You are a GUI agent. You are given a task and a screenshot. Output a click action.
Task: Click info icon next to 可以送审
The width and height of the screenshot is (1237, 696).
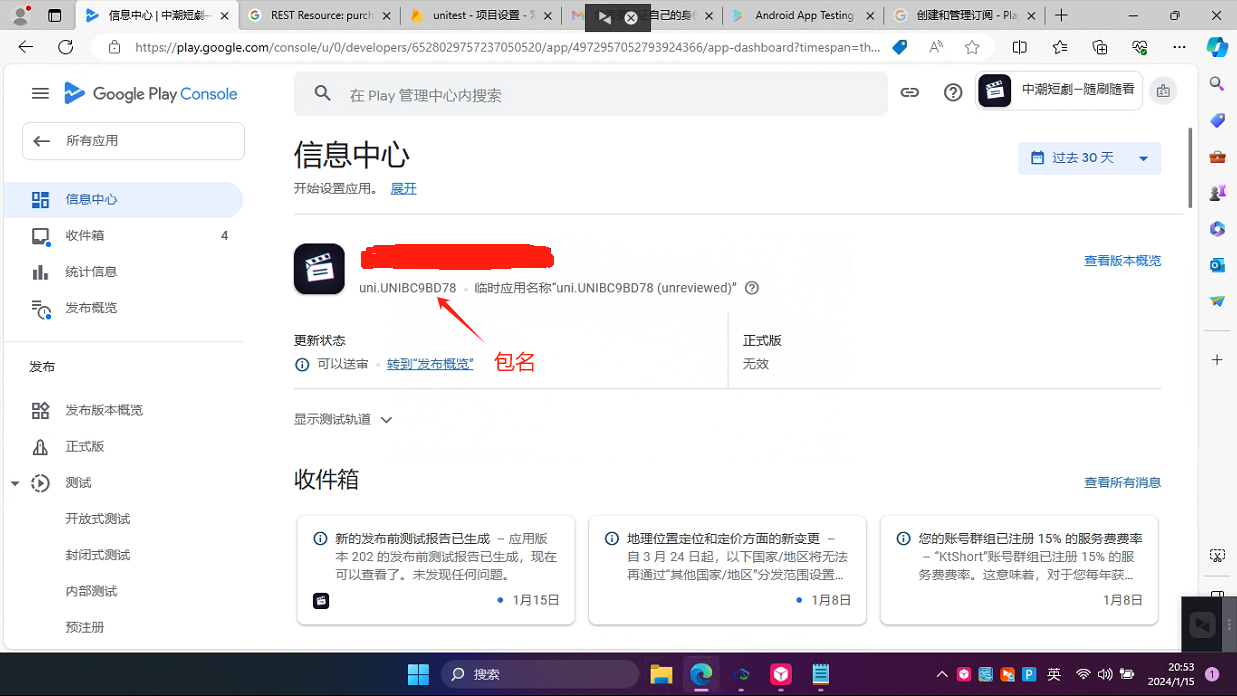tap(302, 364)
